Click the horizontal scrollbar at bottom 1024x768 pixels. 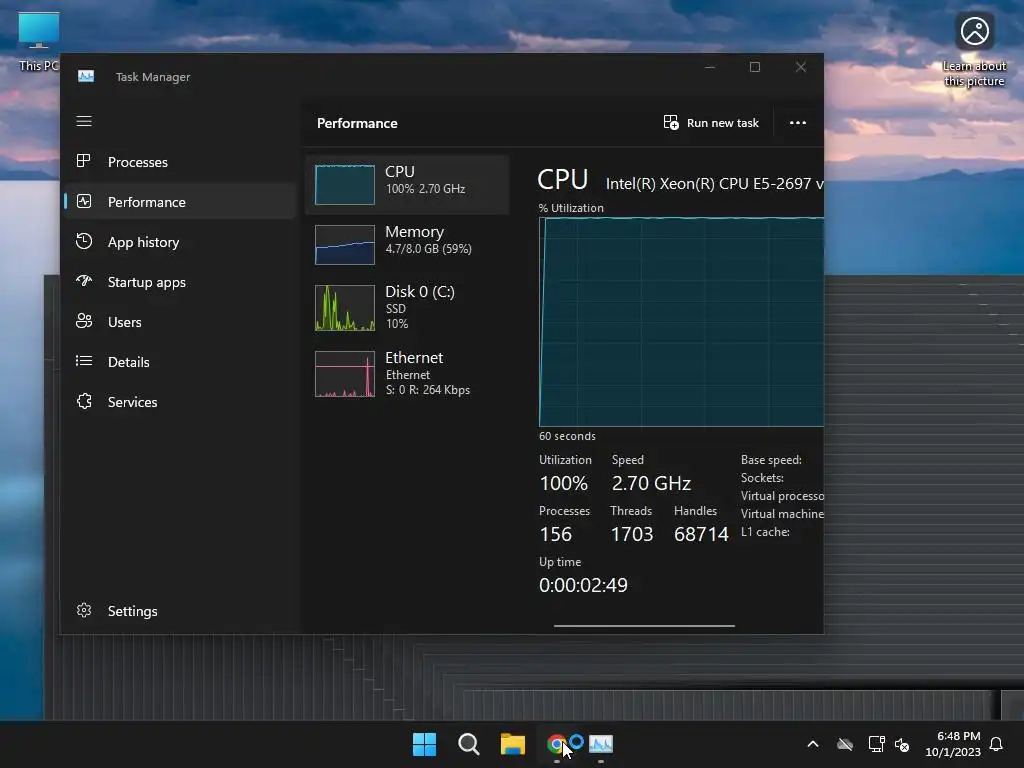click(644, 626)
